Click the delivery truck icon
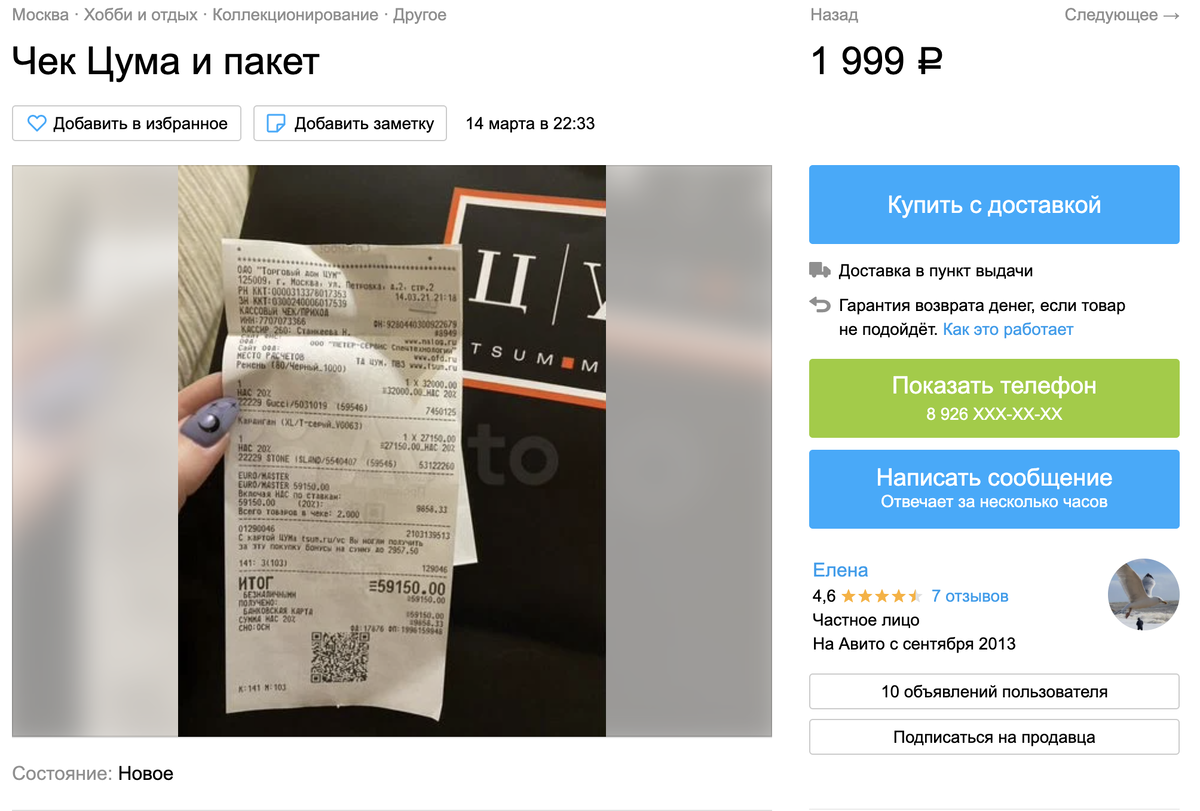Image resolution: width=1200 pixels, height=811 pixels. 820,271
